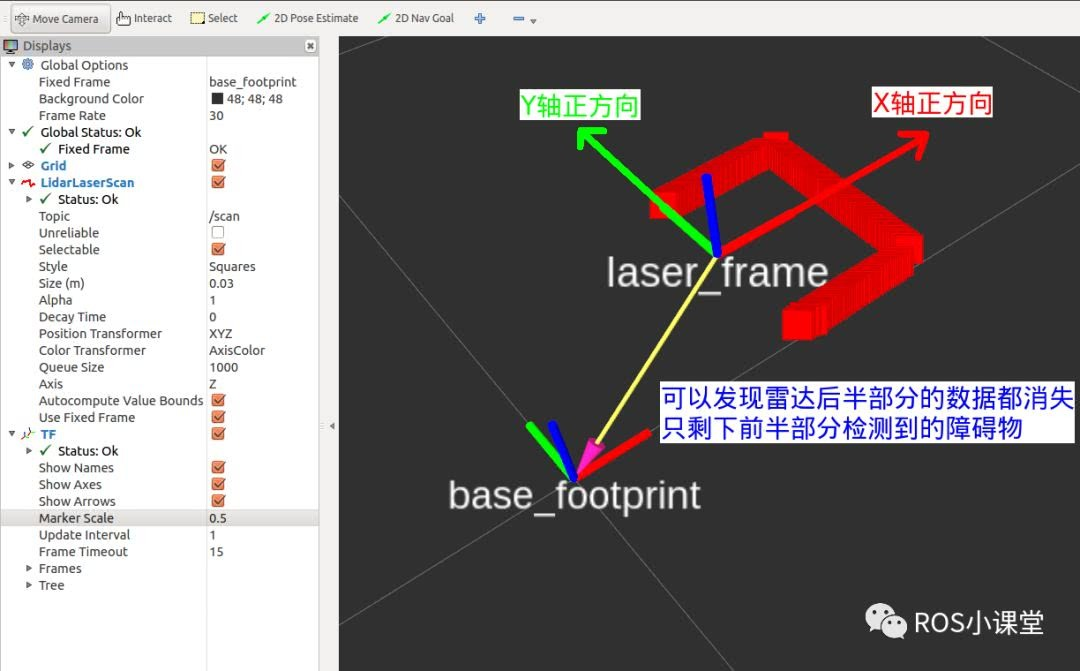Click the TF Status Ok checkmark

pyautogui.click(x=45, y=451)
